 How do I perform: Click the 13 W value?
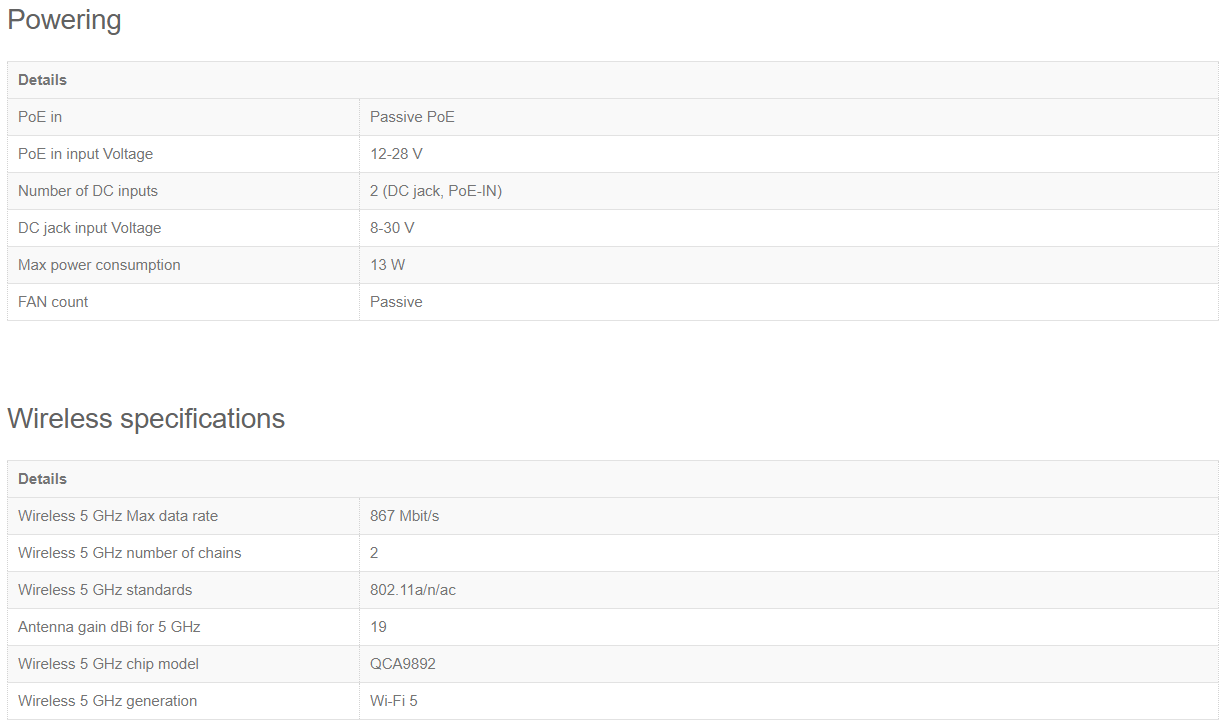(x=387, y=265)
